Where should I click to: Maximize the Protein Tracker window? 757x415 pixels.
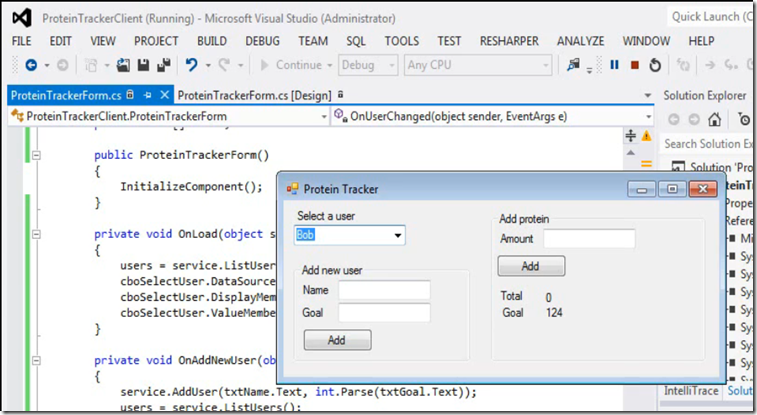point(672,189)
